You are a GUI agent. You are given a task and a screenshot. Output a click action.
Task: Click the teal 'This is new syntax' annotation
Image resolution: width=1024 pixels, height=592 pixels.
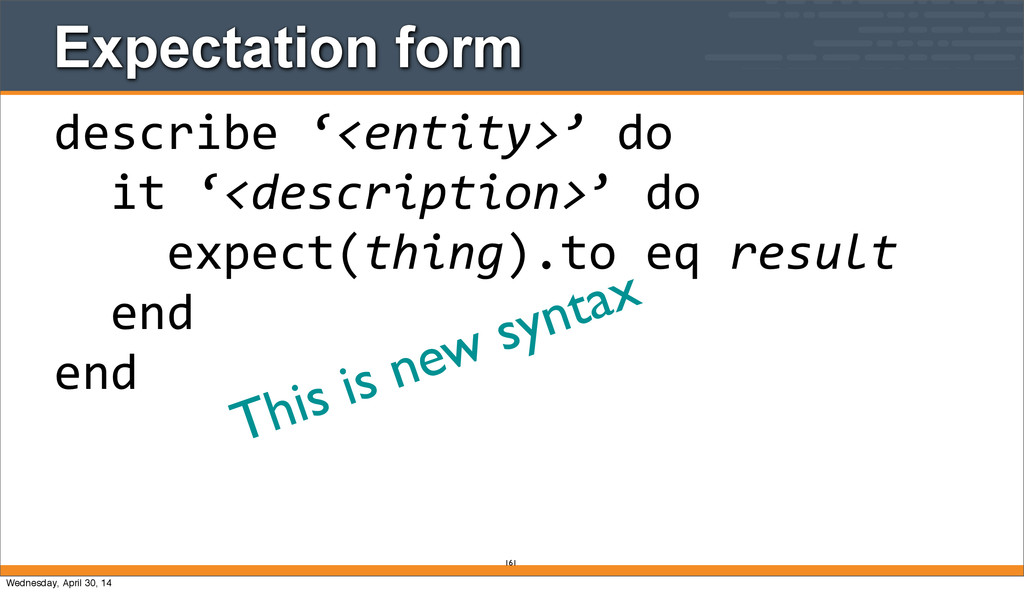click(x=436, y=357)
